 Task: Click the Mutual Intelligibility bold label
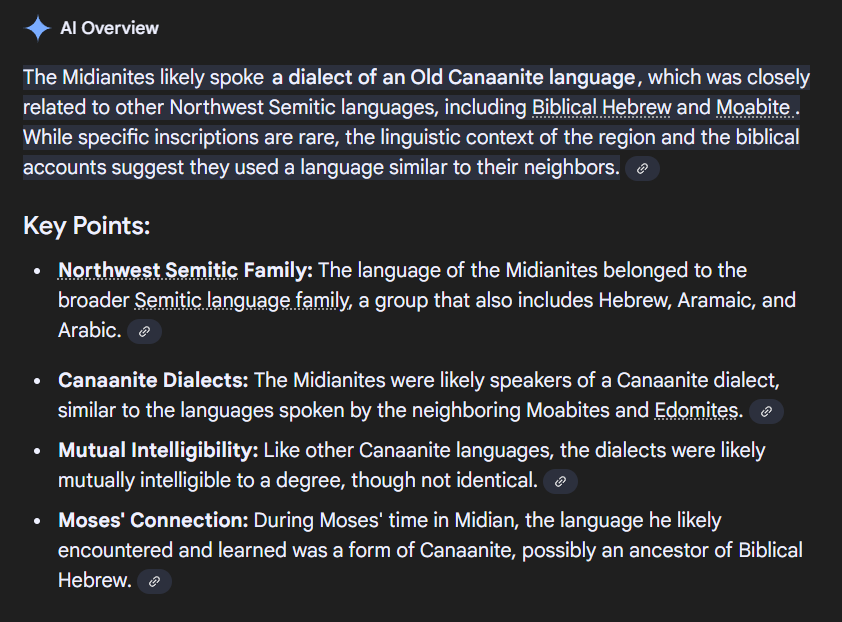[x=158, y=450]
